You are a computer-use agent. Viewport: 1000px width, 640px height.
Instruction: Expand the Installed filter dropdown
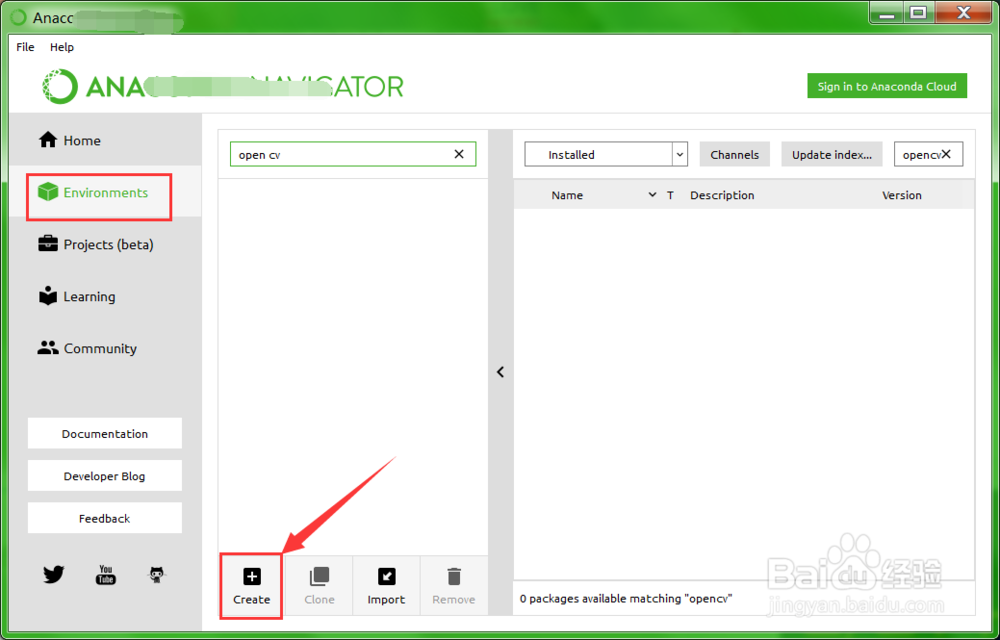(x=680, y=154)
